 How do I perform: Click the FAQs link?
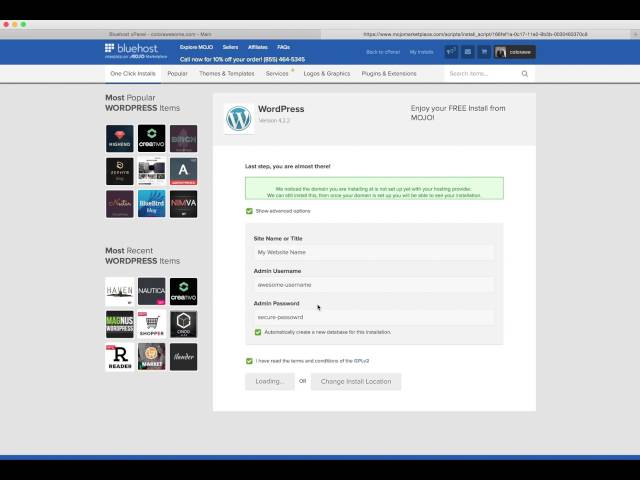point(283,47)
